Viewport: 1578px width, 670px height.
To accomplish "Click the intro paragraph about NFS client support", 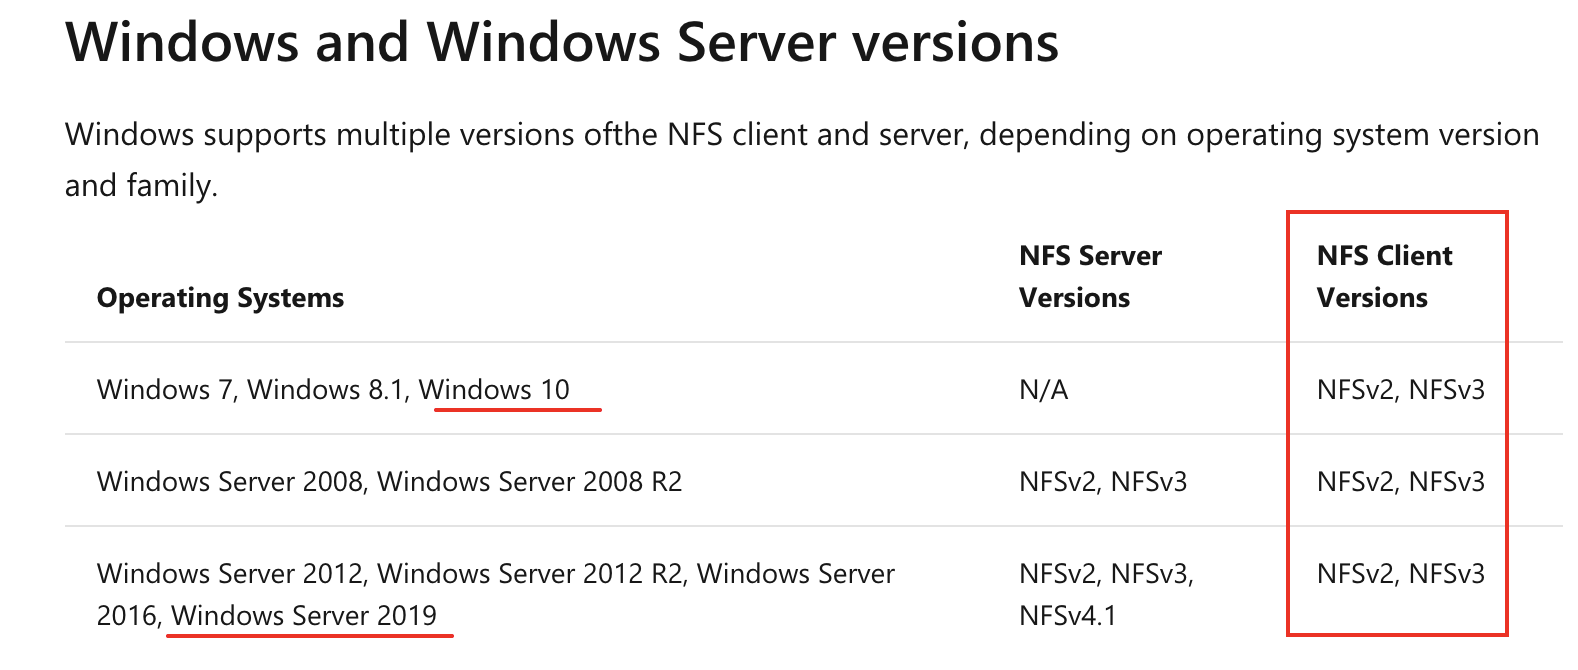I will click(802, 159).
